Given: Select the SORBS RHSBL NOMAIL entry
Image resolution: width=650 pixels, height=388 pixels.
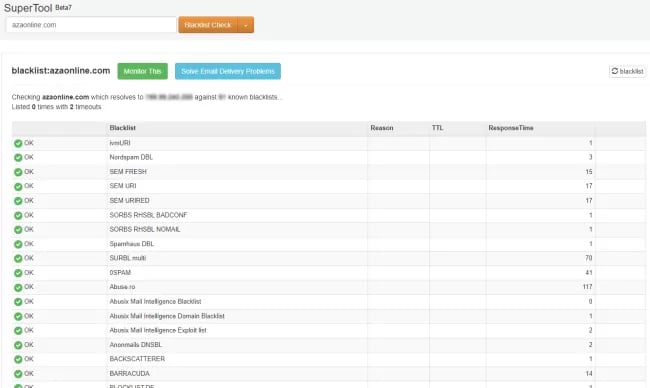Looking at the screenshot, I should (145, 229).
